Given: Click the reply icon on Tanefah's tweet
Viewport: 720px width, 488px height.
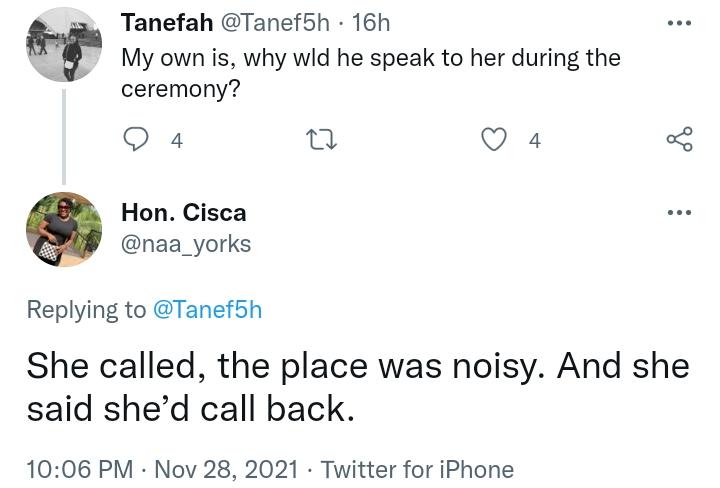Looking at the screenshot, I should 136,139.
